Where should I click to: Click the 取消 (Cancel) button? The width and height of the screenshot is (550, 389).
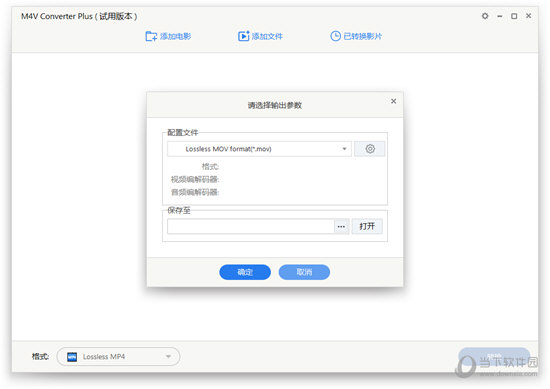tap(304, 272)
